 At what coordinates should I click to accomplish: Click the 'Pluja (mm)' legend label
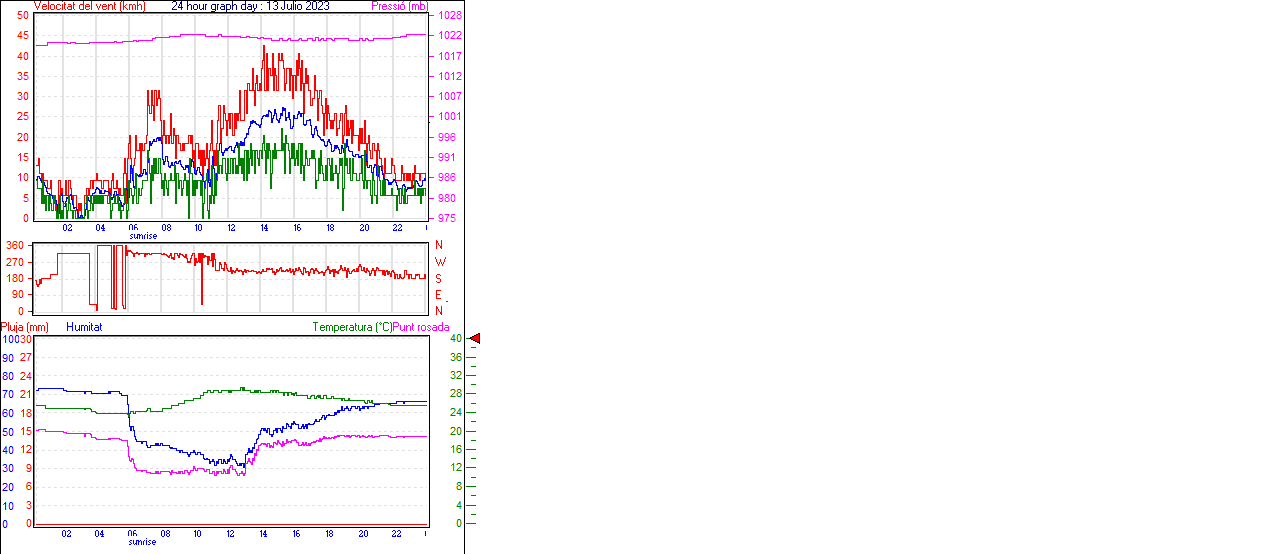point(25,327)
